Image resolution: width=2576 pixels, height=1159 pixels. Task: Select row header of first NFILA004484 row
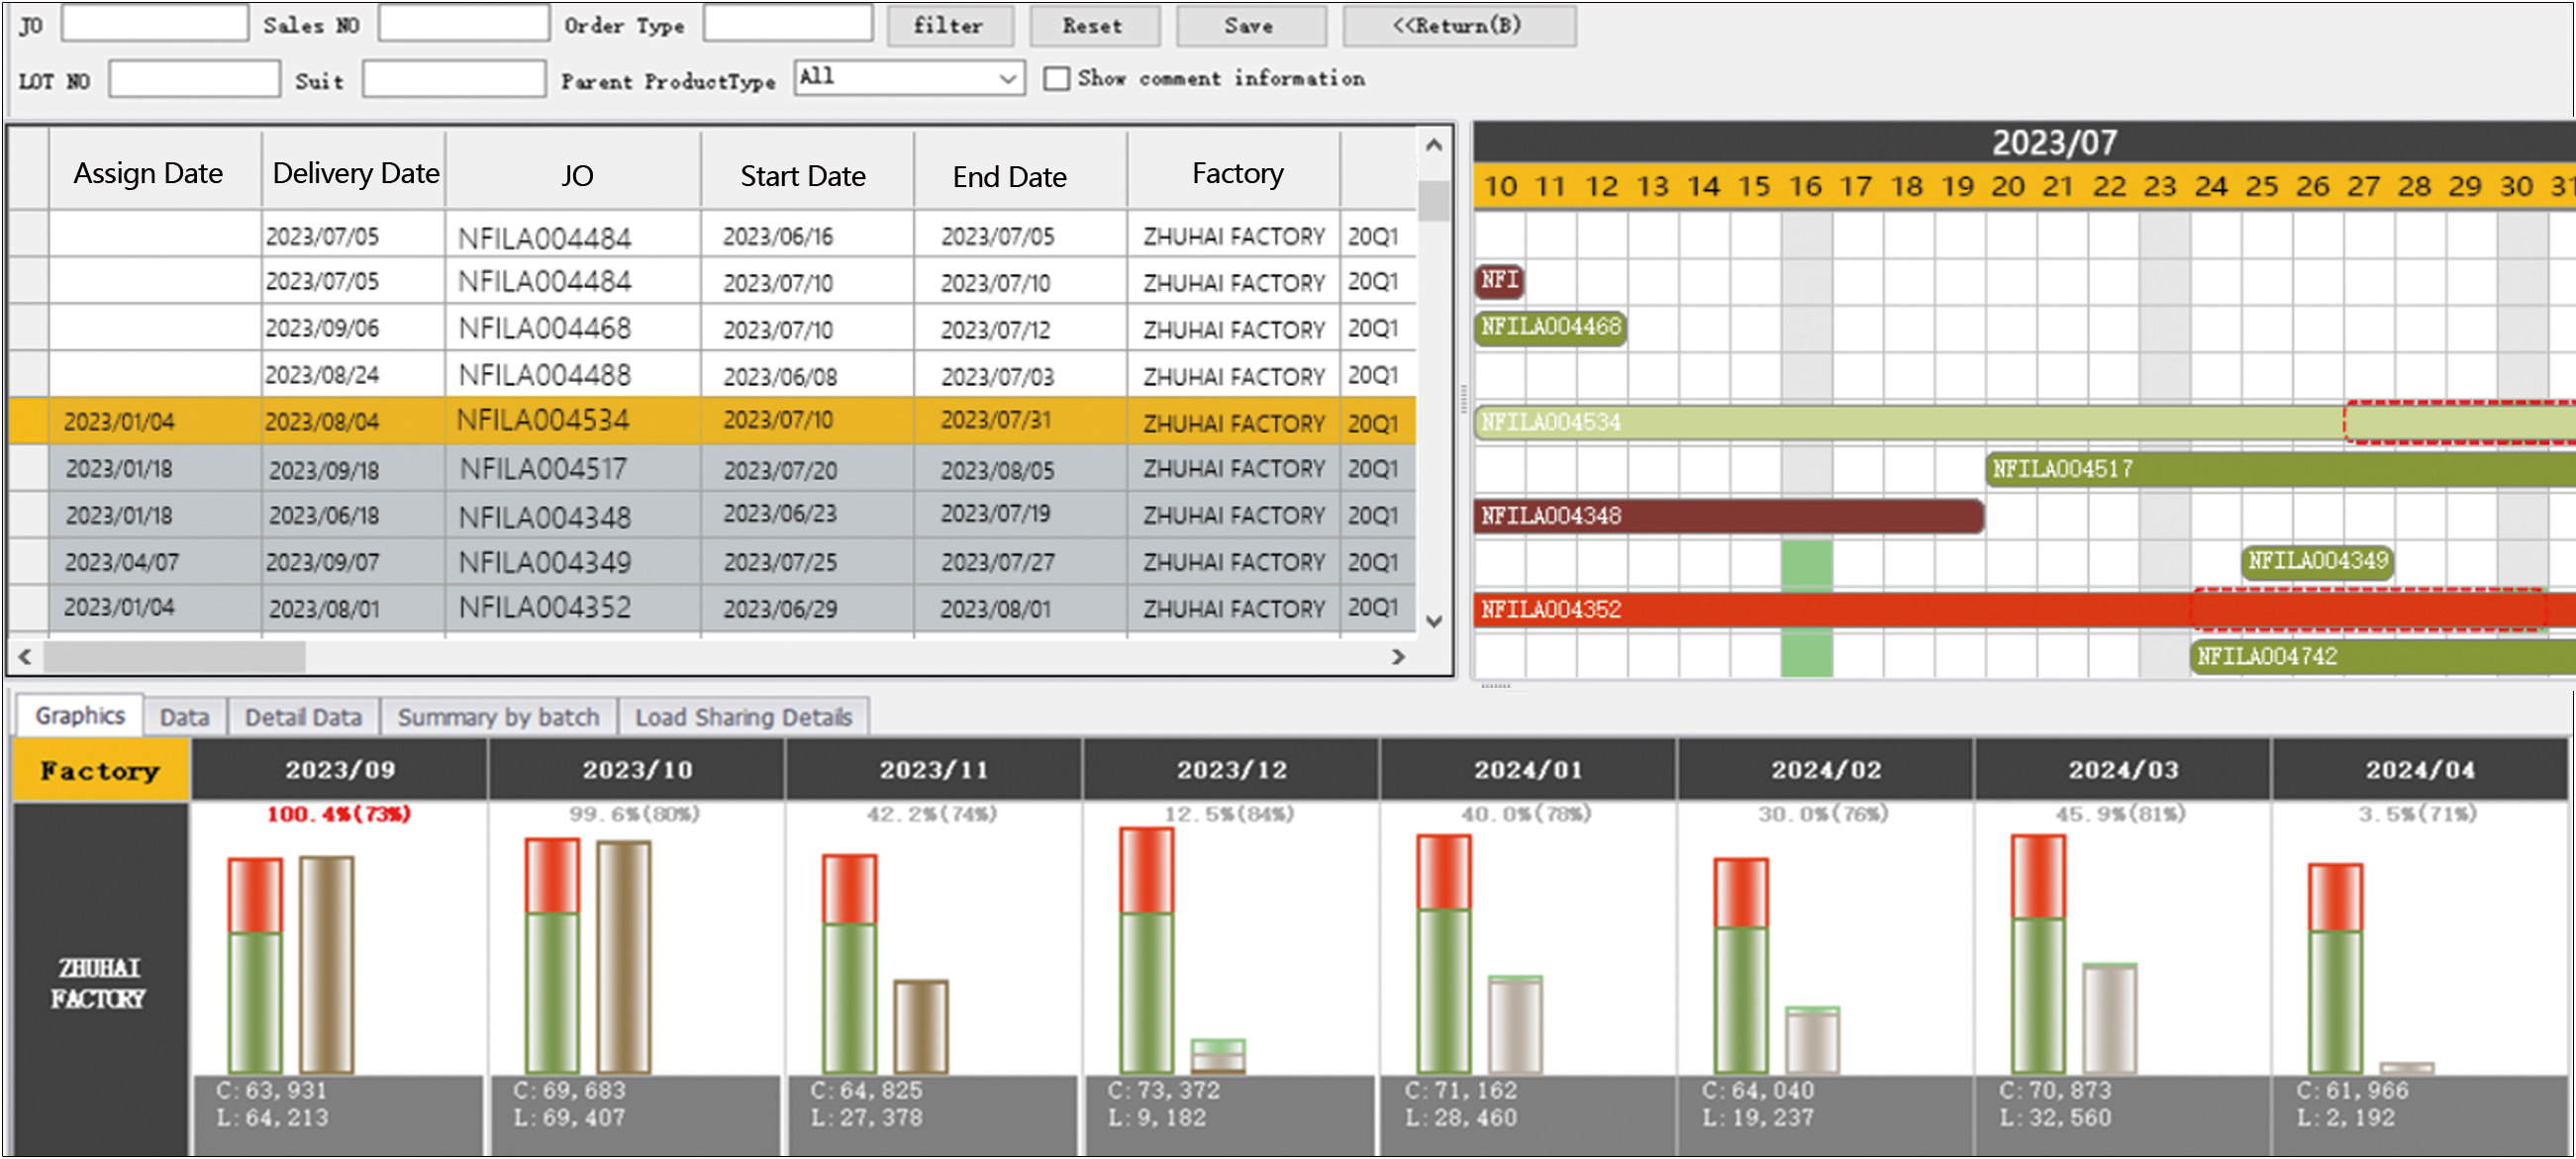28,235
